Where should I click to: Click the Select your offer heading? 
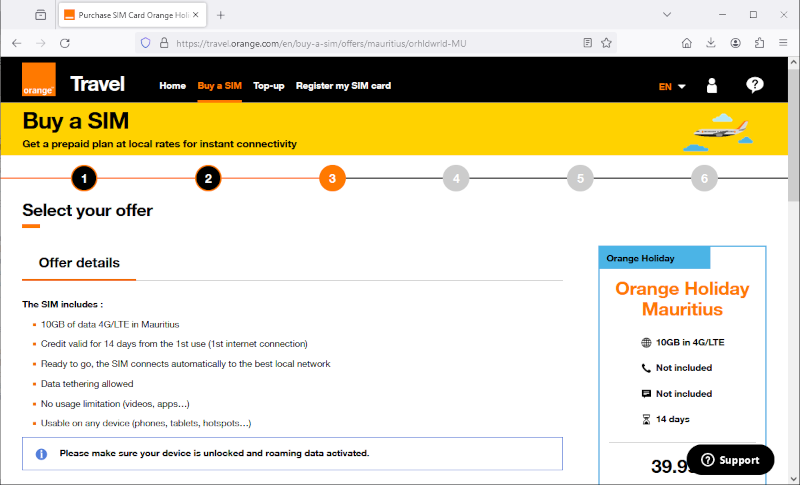click(87, 210)
